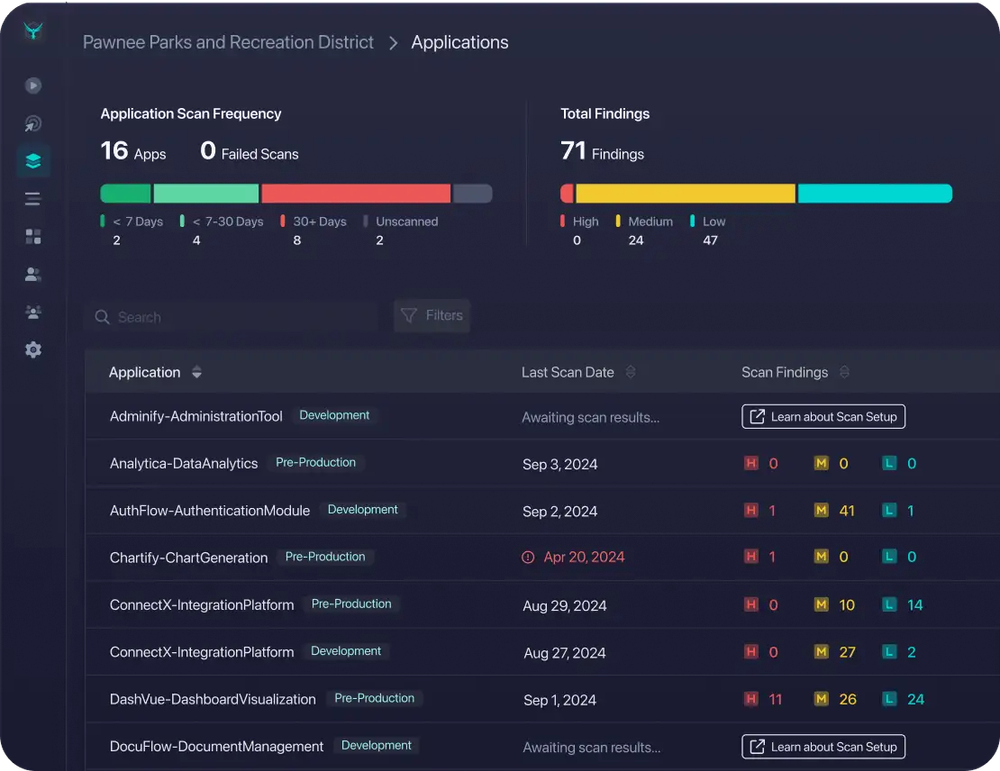Viewport: 1000px width, 771px height.
Task: Click the bull logo at sidebar top
Action: [x=33, y=31]
